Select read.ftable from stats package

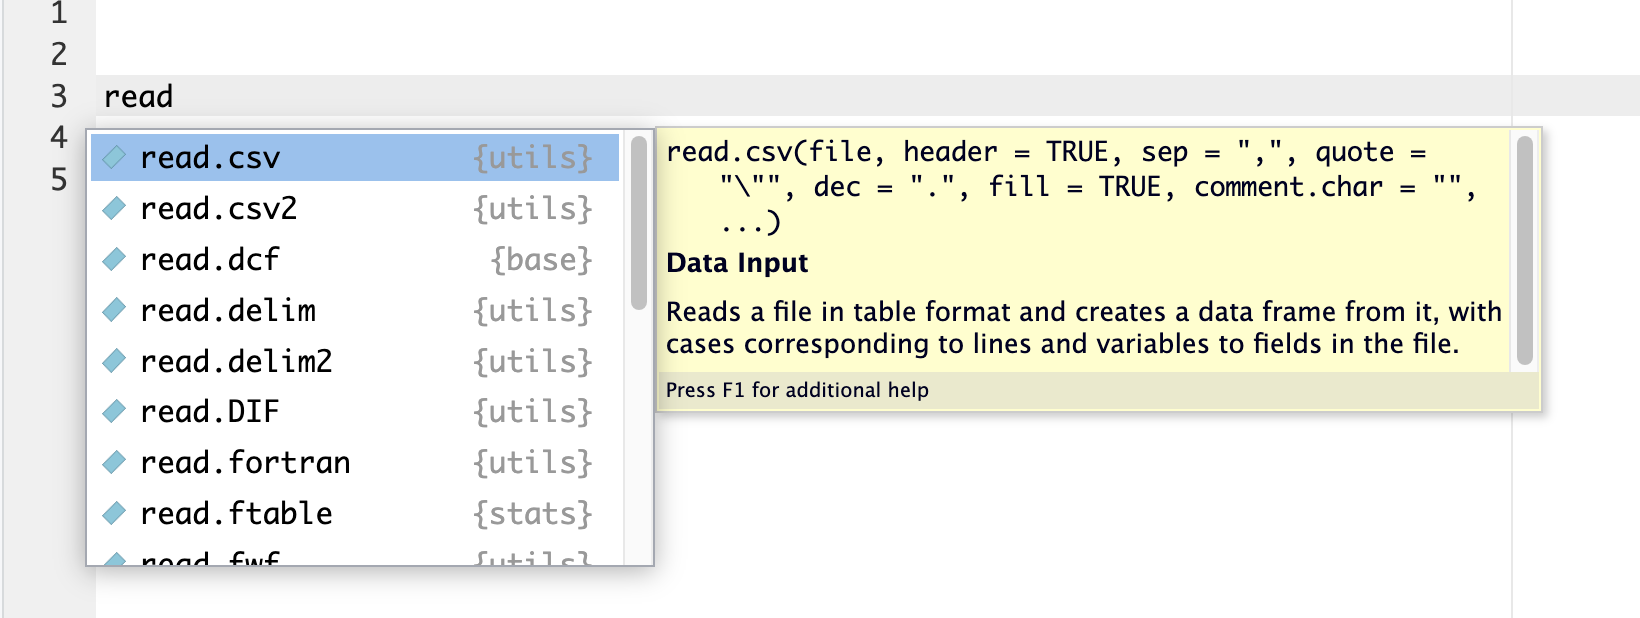(x=355, y=513)
